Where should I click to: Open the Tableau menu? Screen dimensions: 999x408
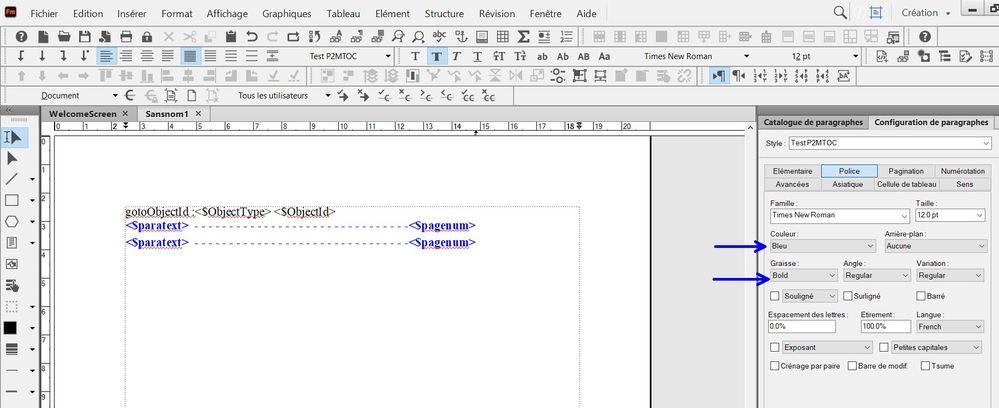[343, 13]
